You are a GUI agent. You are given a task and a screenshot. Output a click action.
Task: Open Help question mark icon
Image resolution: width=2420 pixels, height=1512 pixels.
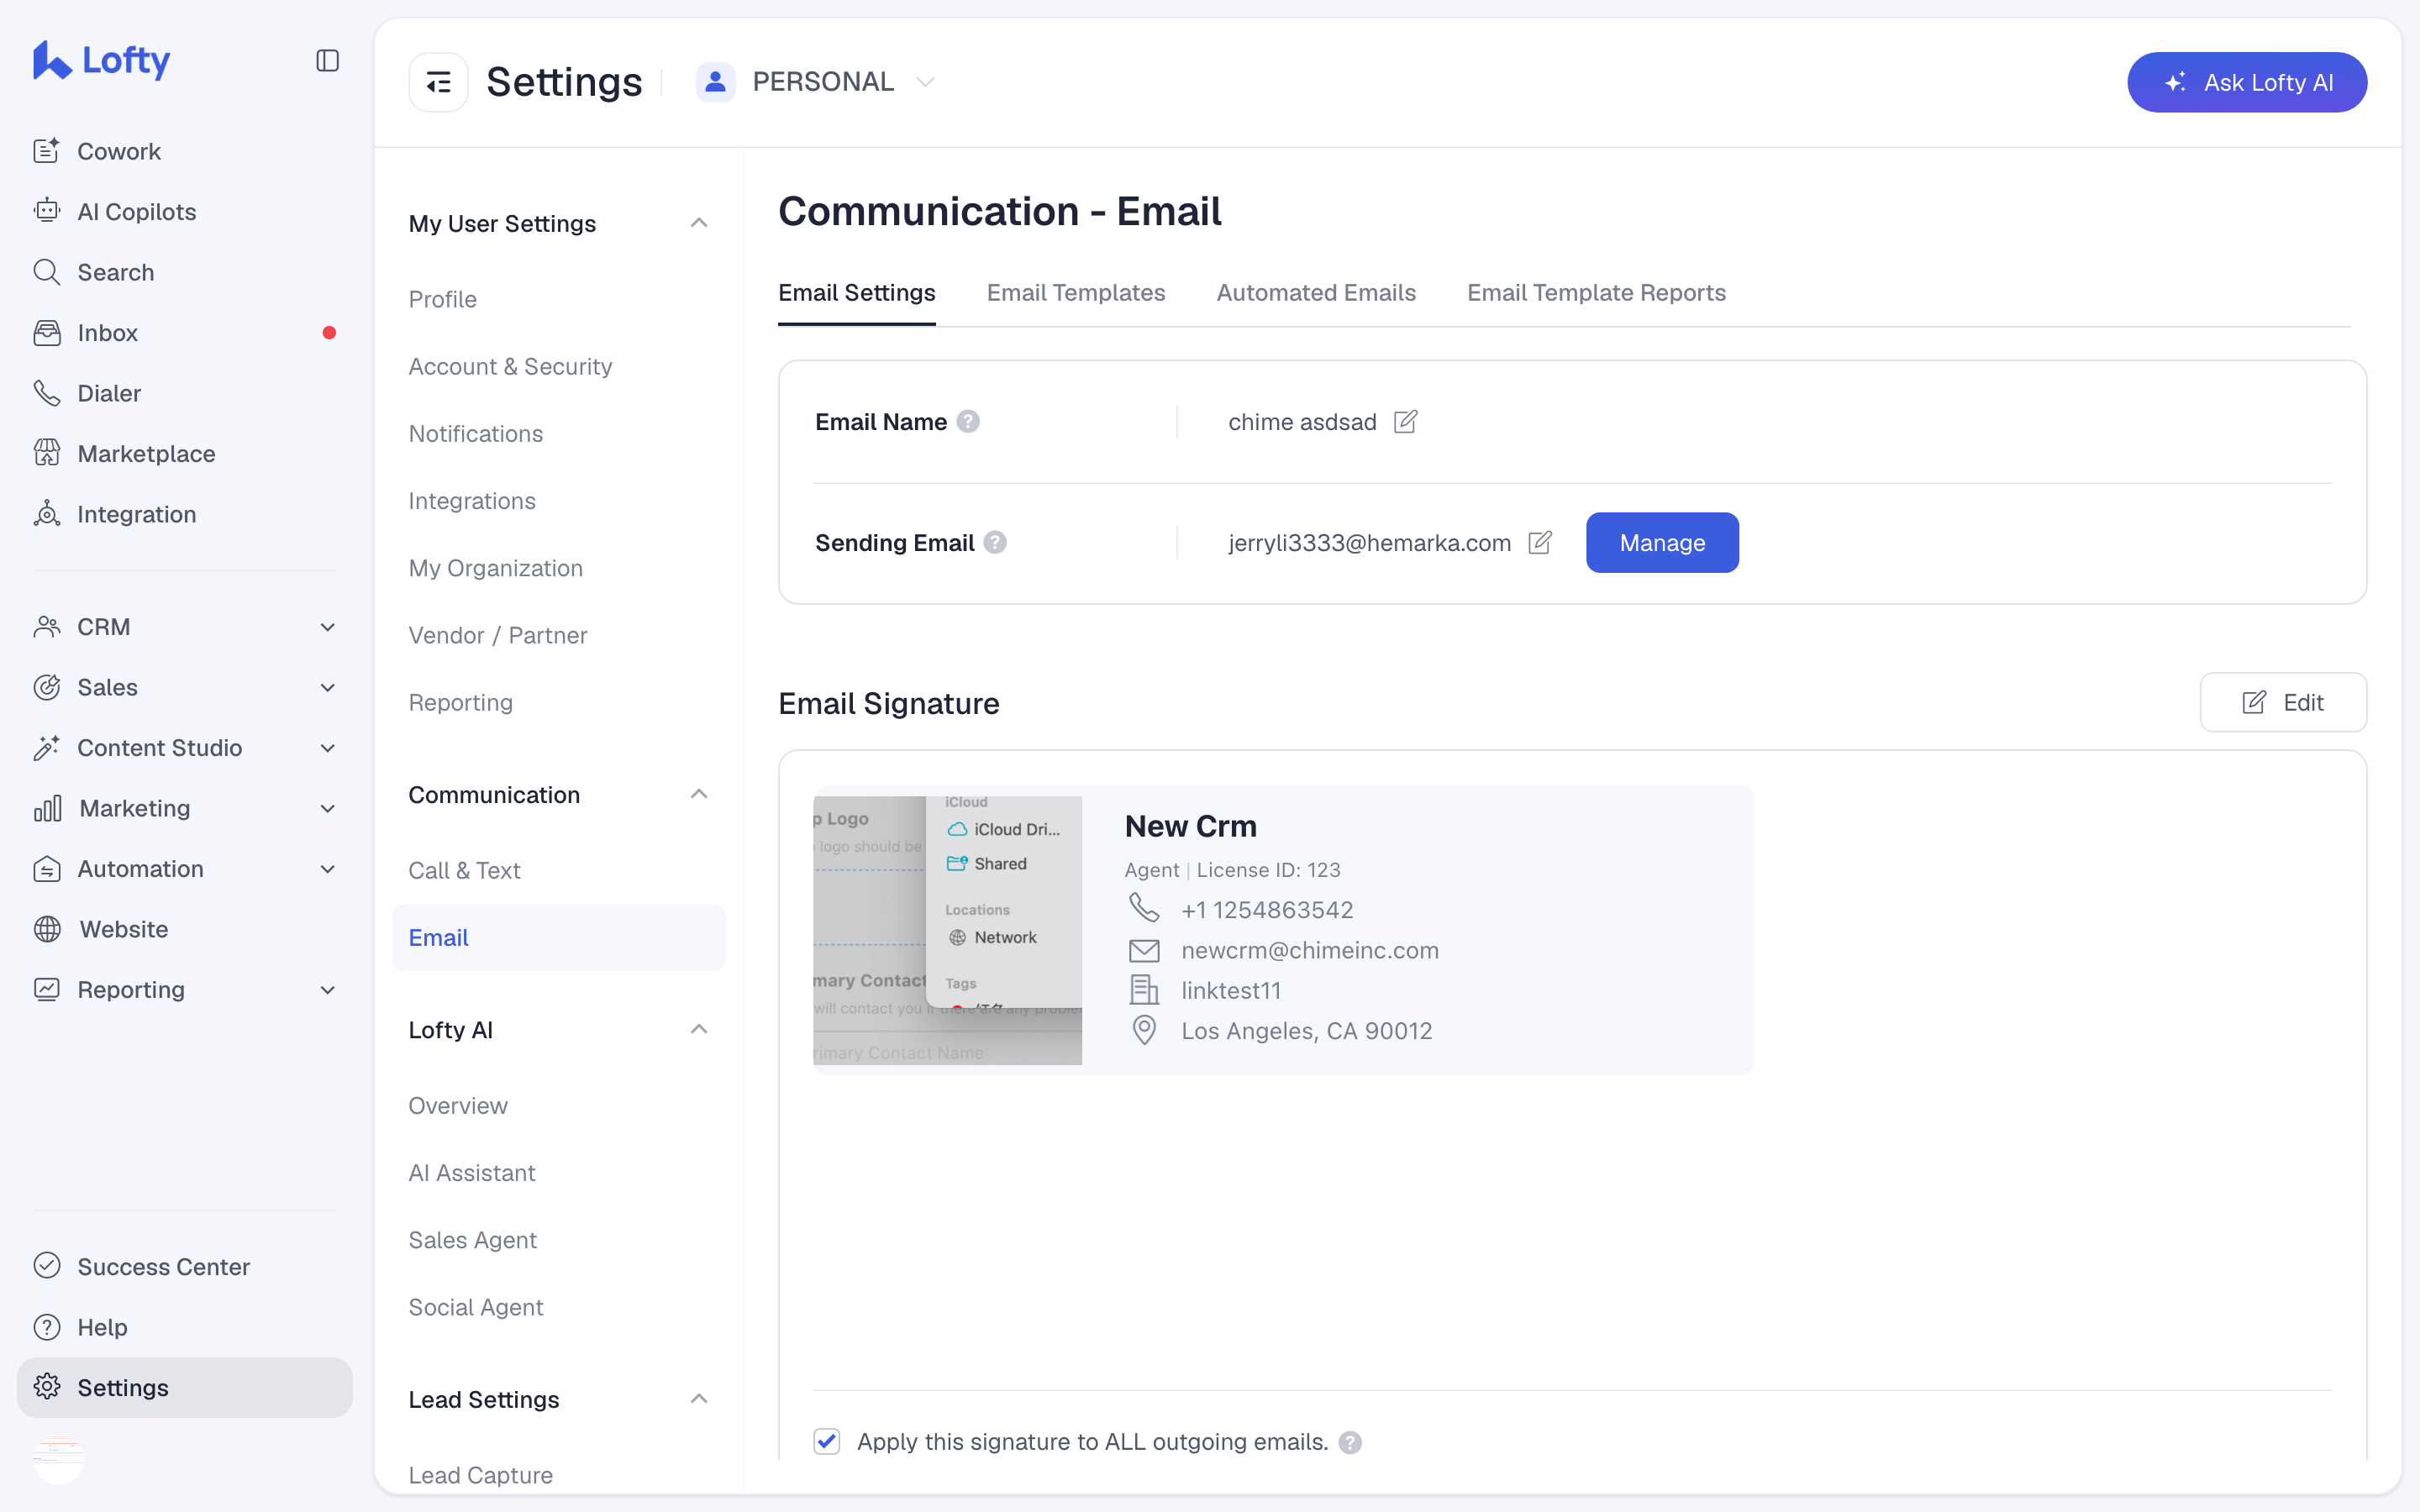click(47, 1327)
